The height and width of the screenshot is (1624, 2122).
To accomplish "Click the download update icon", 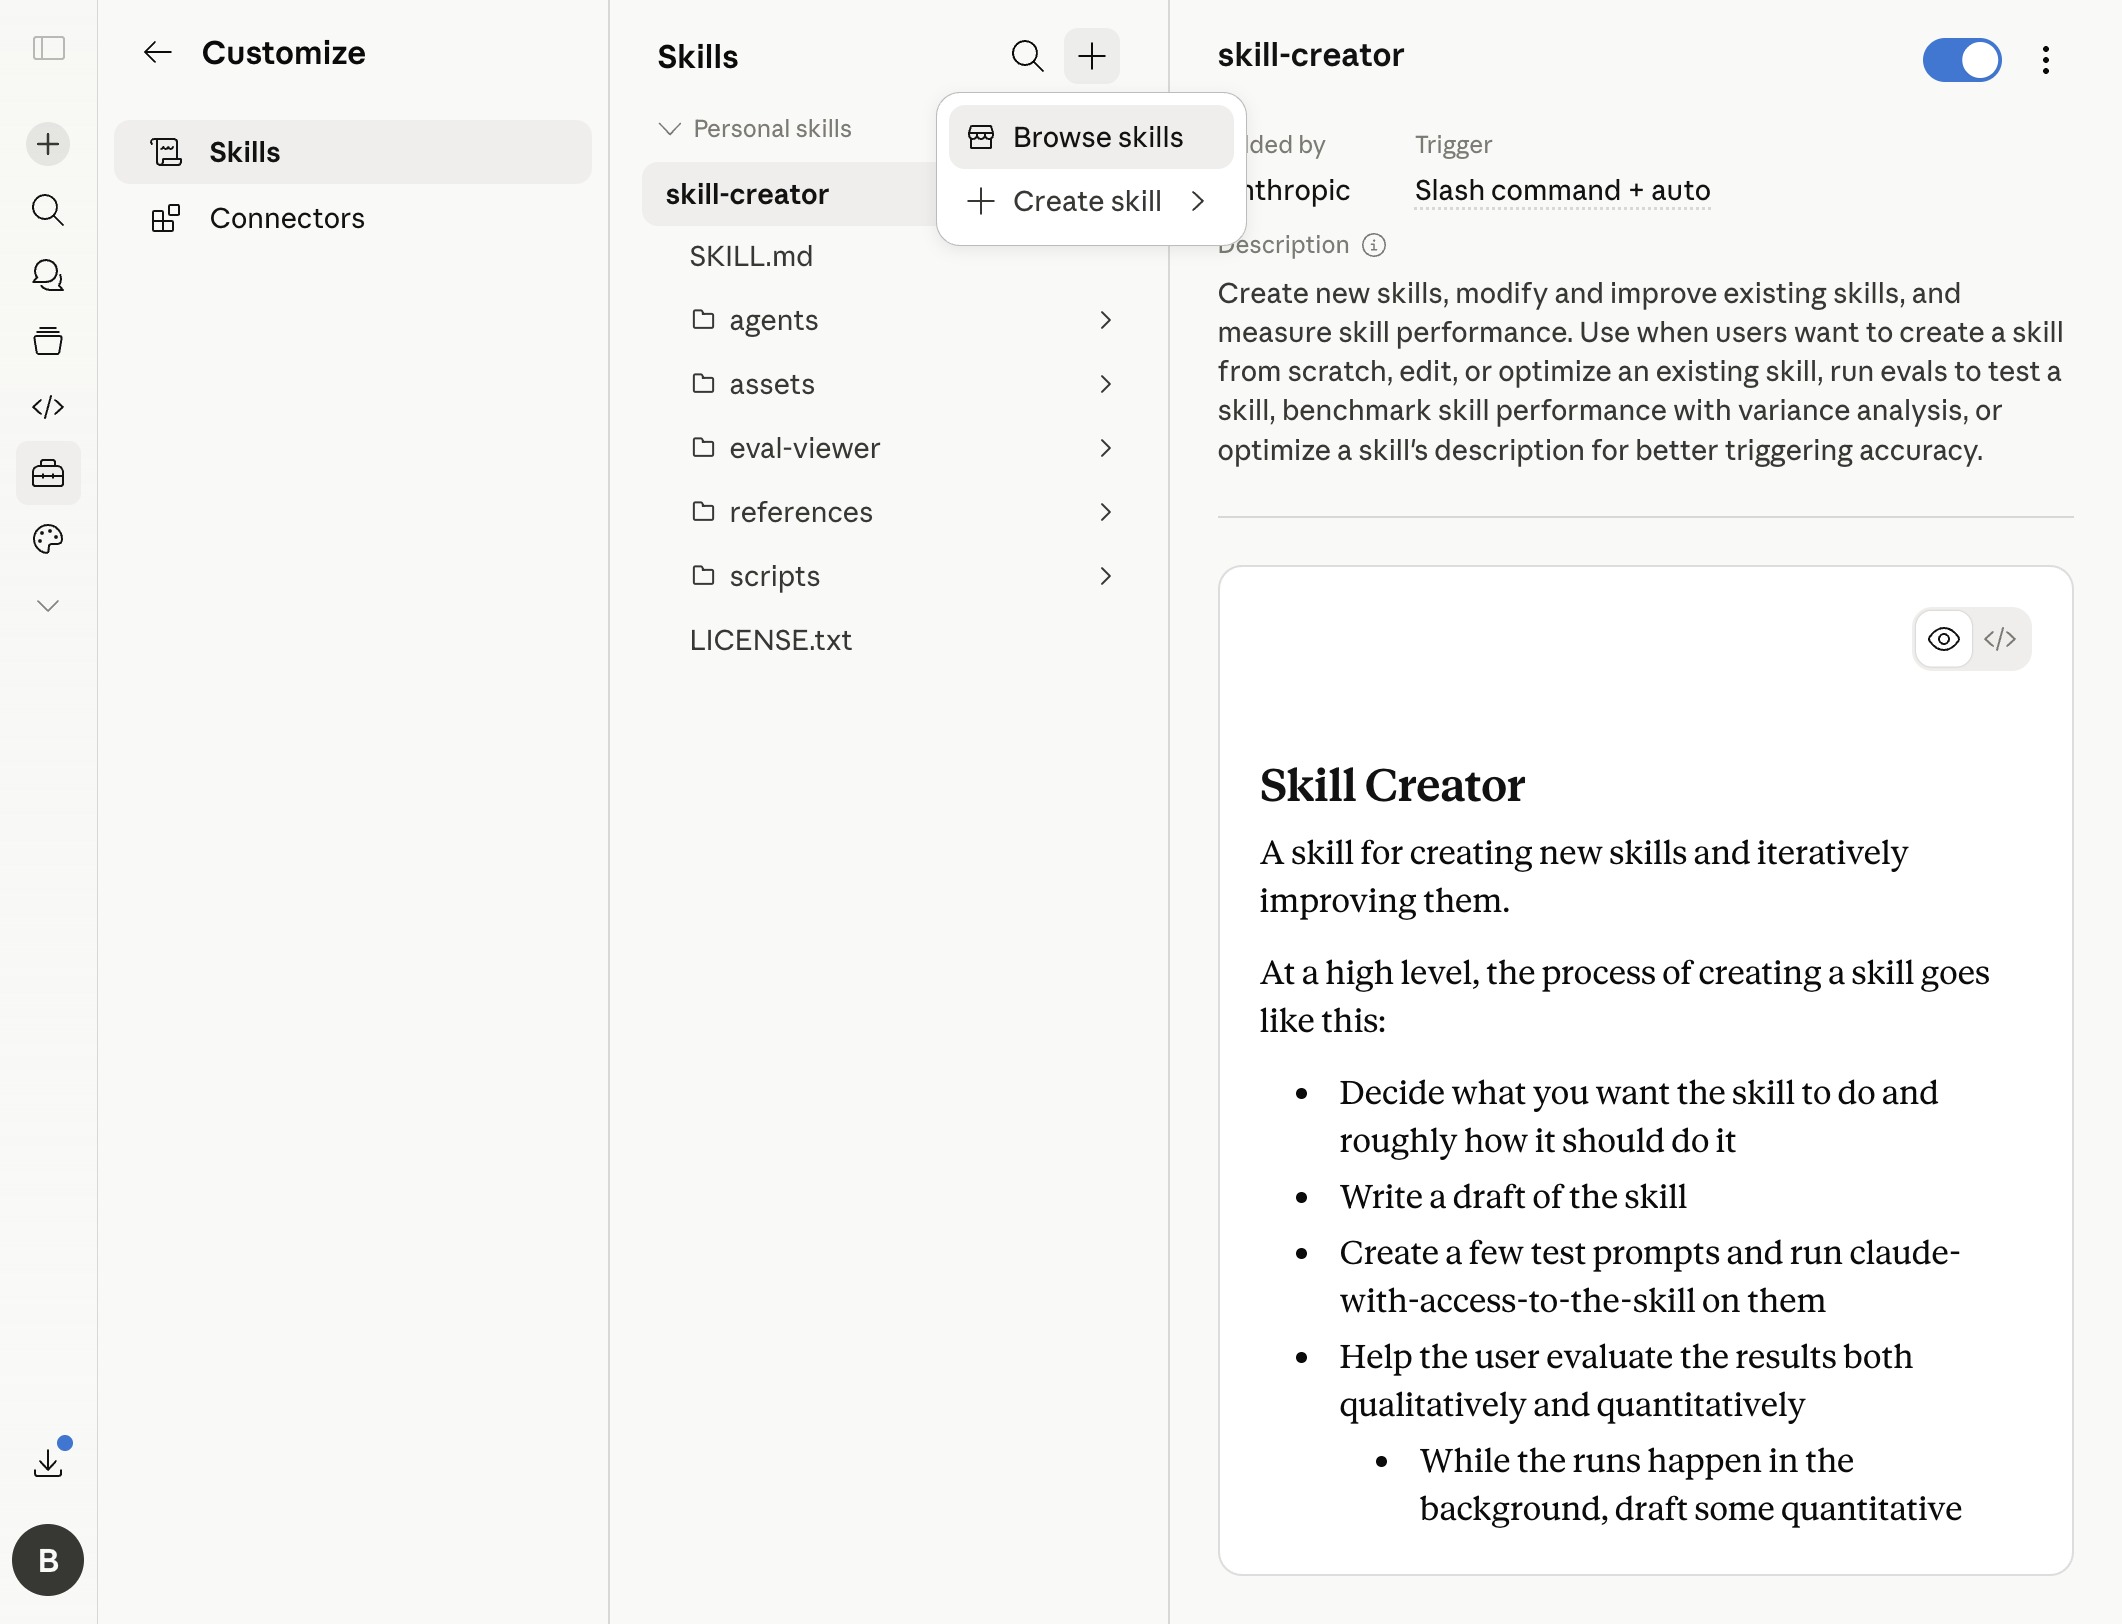I will click(48, 1462).
